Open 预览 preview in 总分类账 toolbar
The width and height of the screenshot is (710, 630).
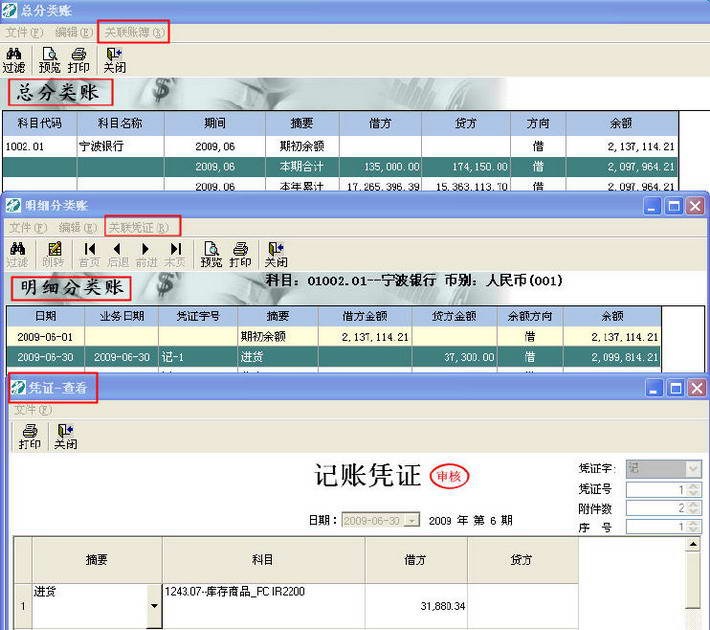click(x=49, y=60)
